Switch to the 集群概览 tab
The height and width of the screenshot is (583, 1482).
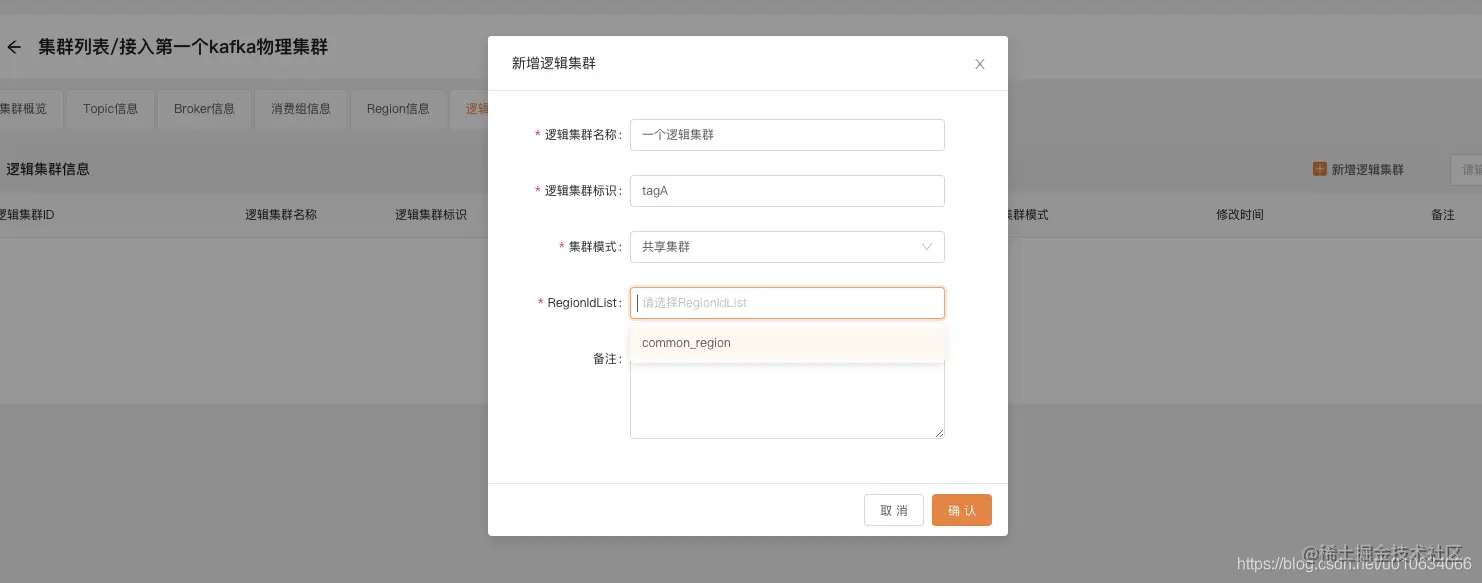point(22,108)
